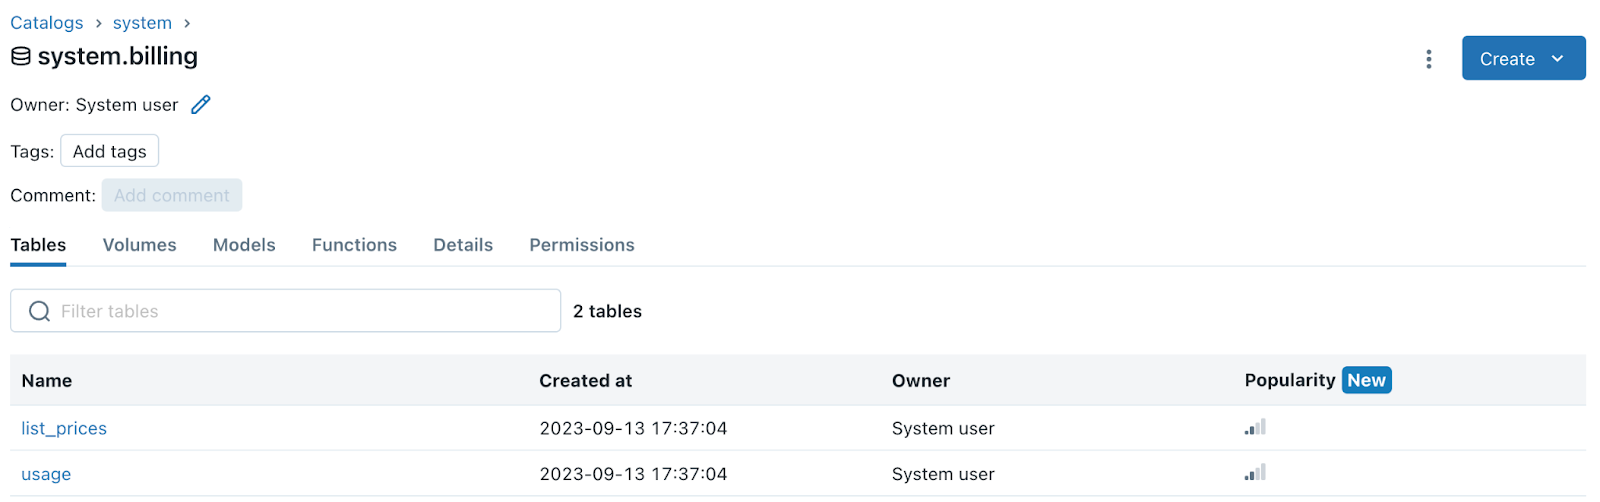Open the Functions tab
Screen dimensions: 1600x502
(354, 245)
